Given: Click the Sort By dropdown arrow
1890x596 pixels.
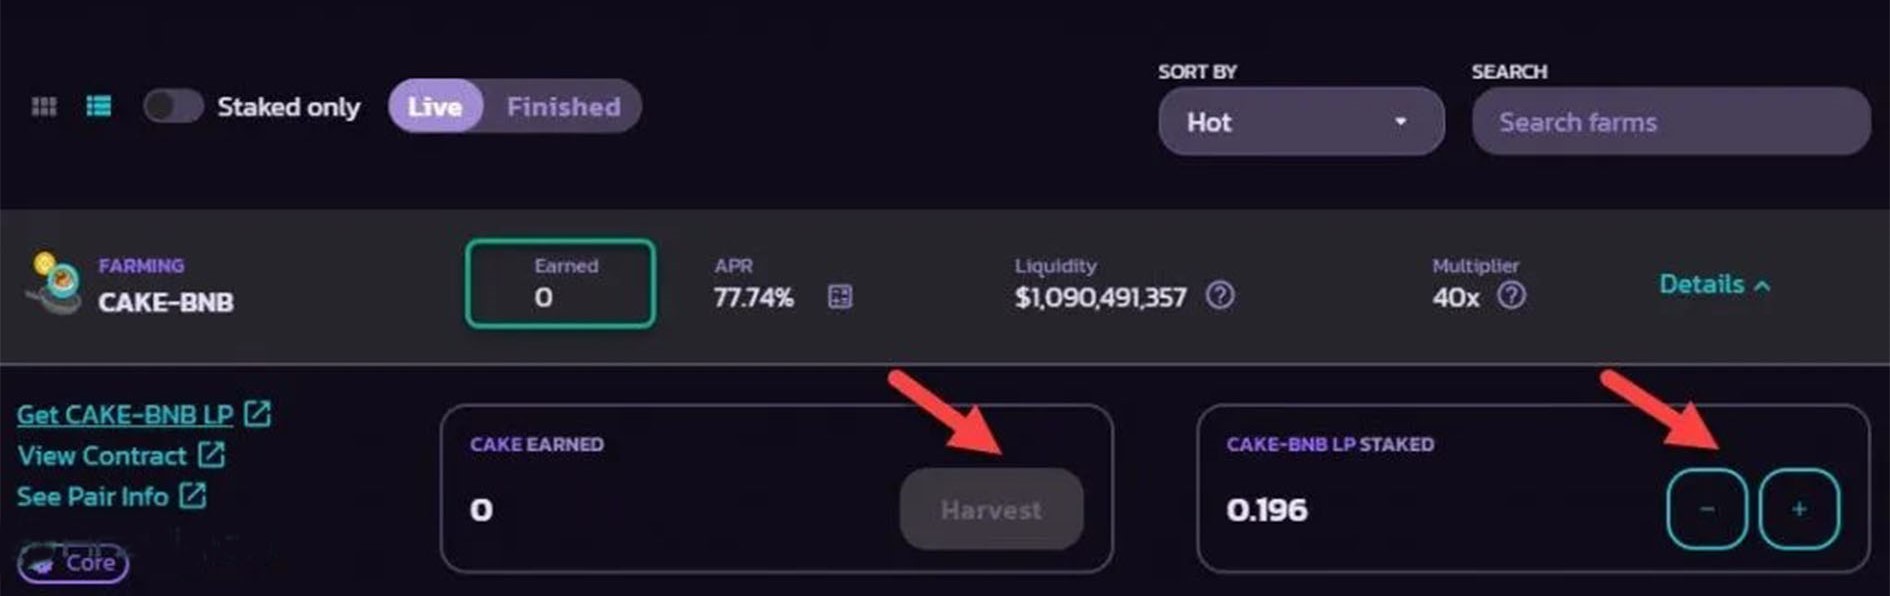Looking at the screenshot, I should click(1401, 122).
